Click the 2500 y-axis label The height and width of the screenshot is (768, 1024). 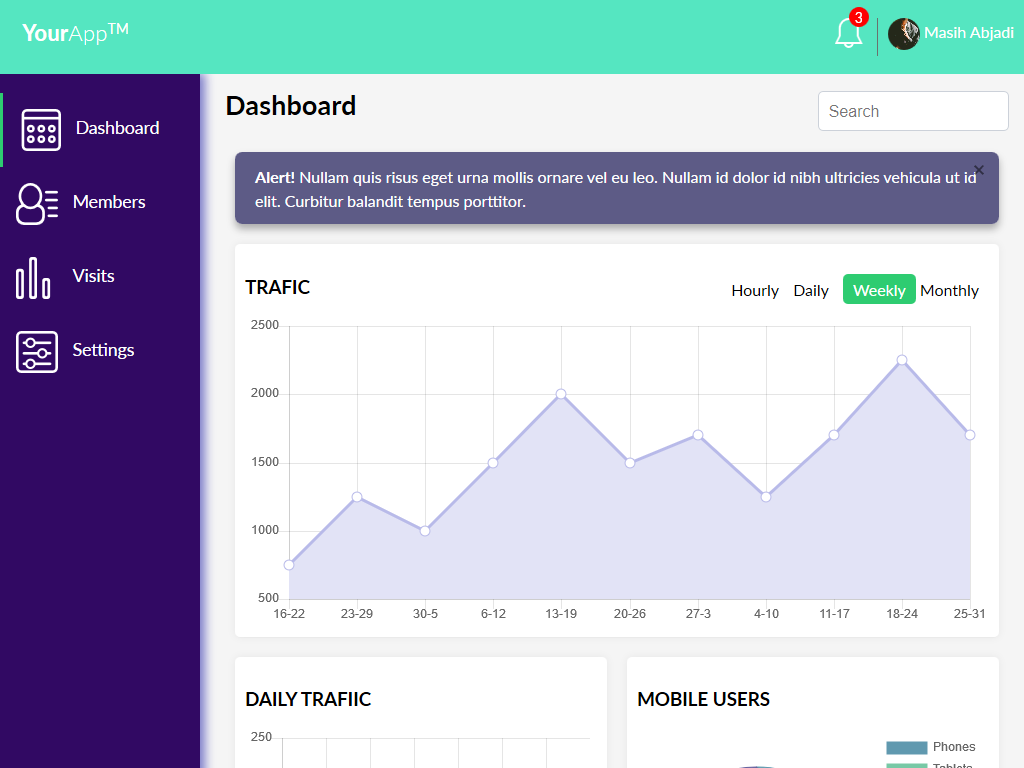pos(264,325)
